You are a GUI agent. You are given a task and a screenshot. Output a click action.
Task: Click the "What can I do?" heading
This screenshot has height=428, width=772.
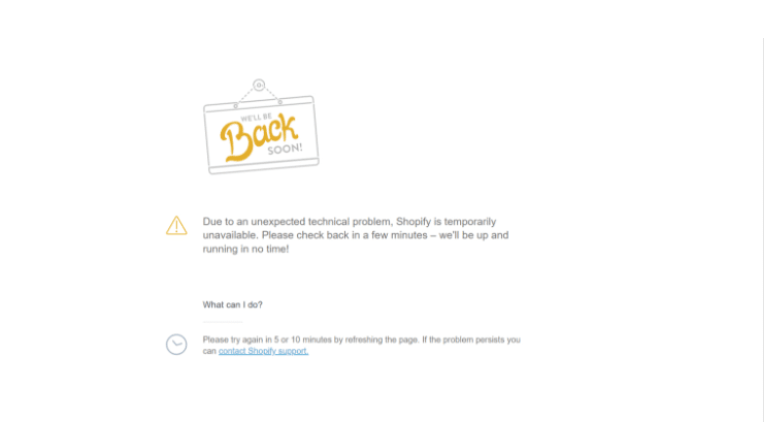pyautogui.click(x=232, y=305)
